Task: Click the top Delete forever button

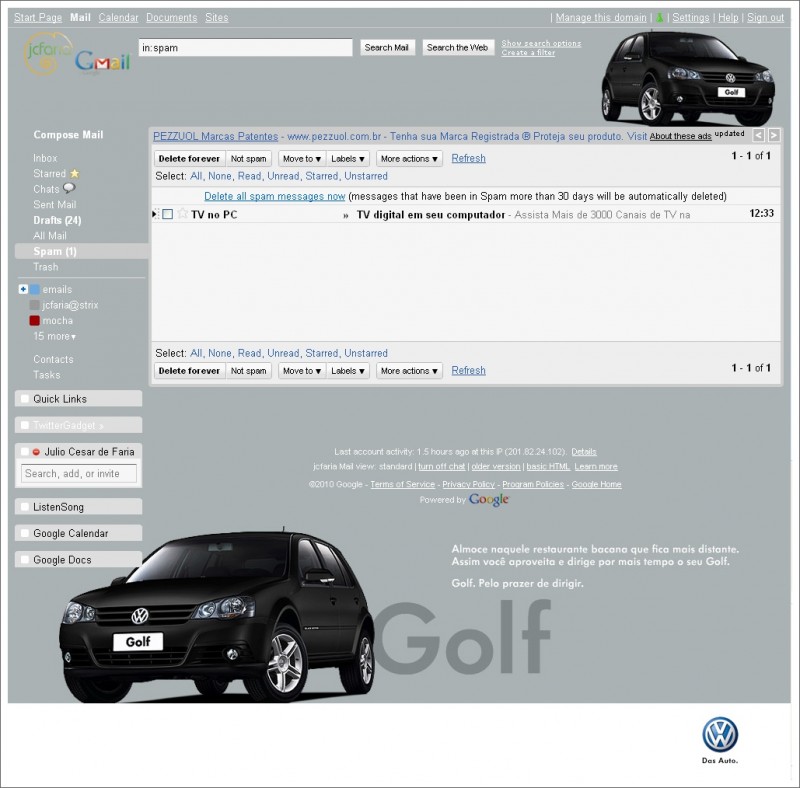Action: pos(189,159)
